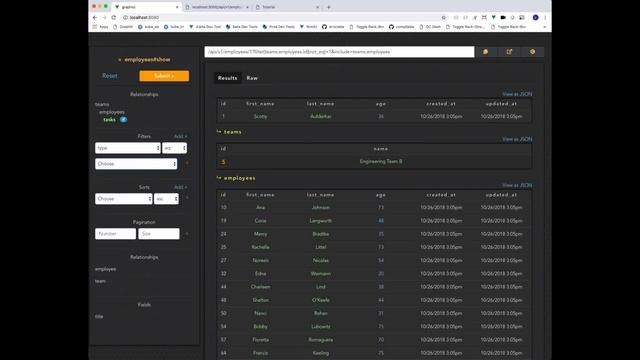The height and width of the screenshot is (360, 640).
Task: Click View as JSON above the Scotty row table
Action: [x=517, y=94]
